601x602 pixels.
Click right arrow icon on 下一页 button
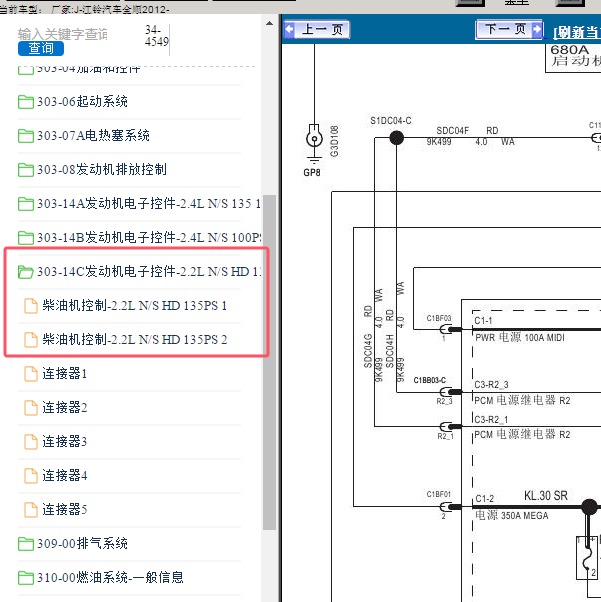tap(537, 29)
